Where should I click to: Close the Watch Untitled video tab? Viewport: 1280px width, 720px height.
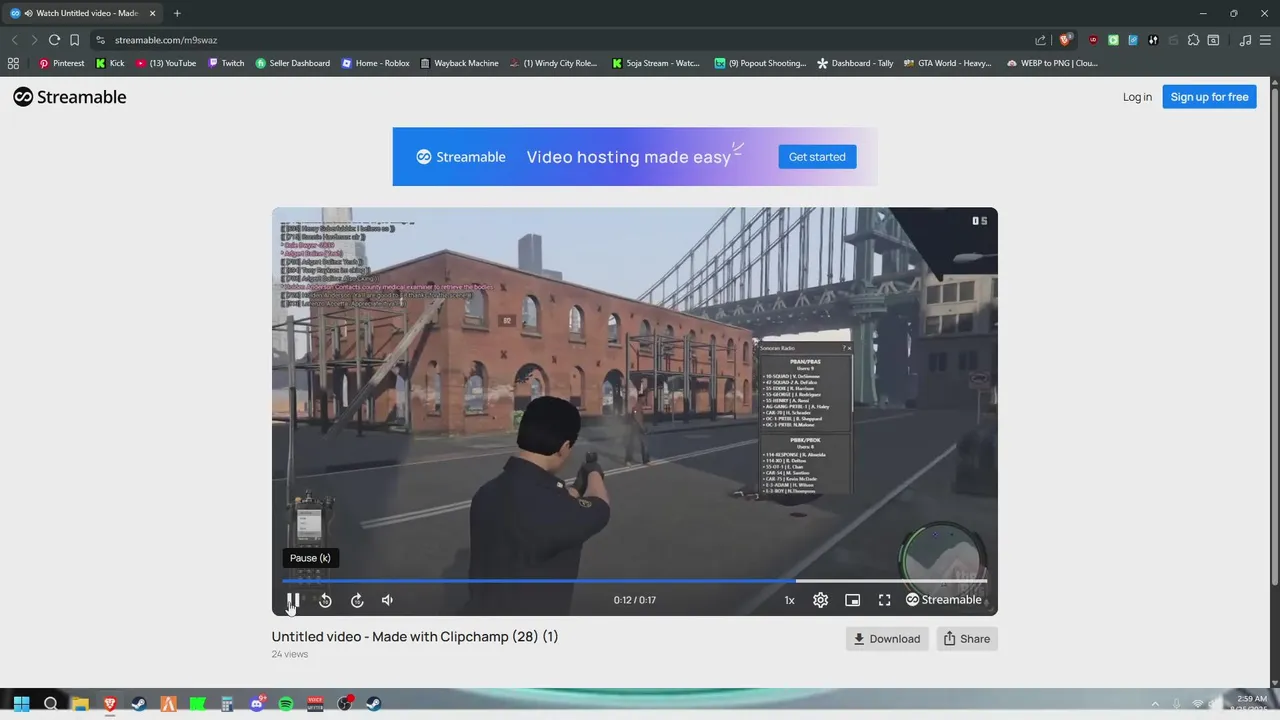(153, 13)
